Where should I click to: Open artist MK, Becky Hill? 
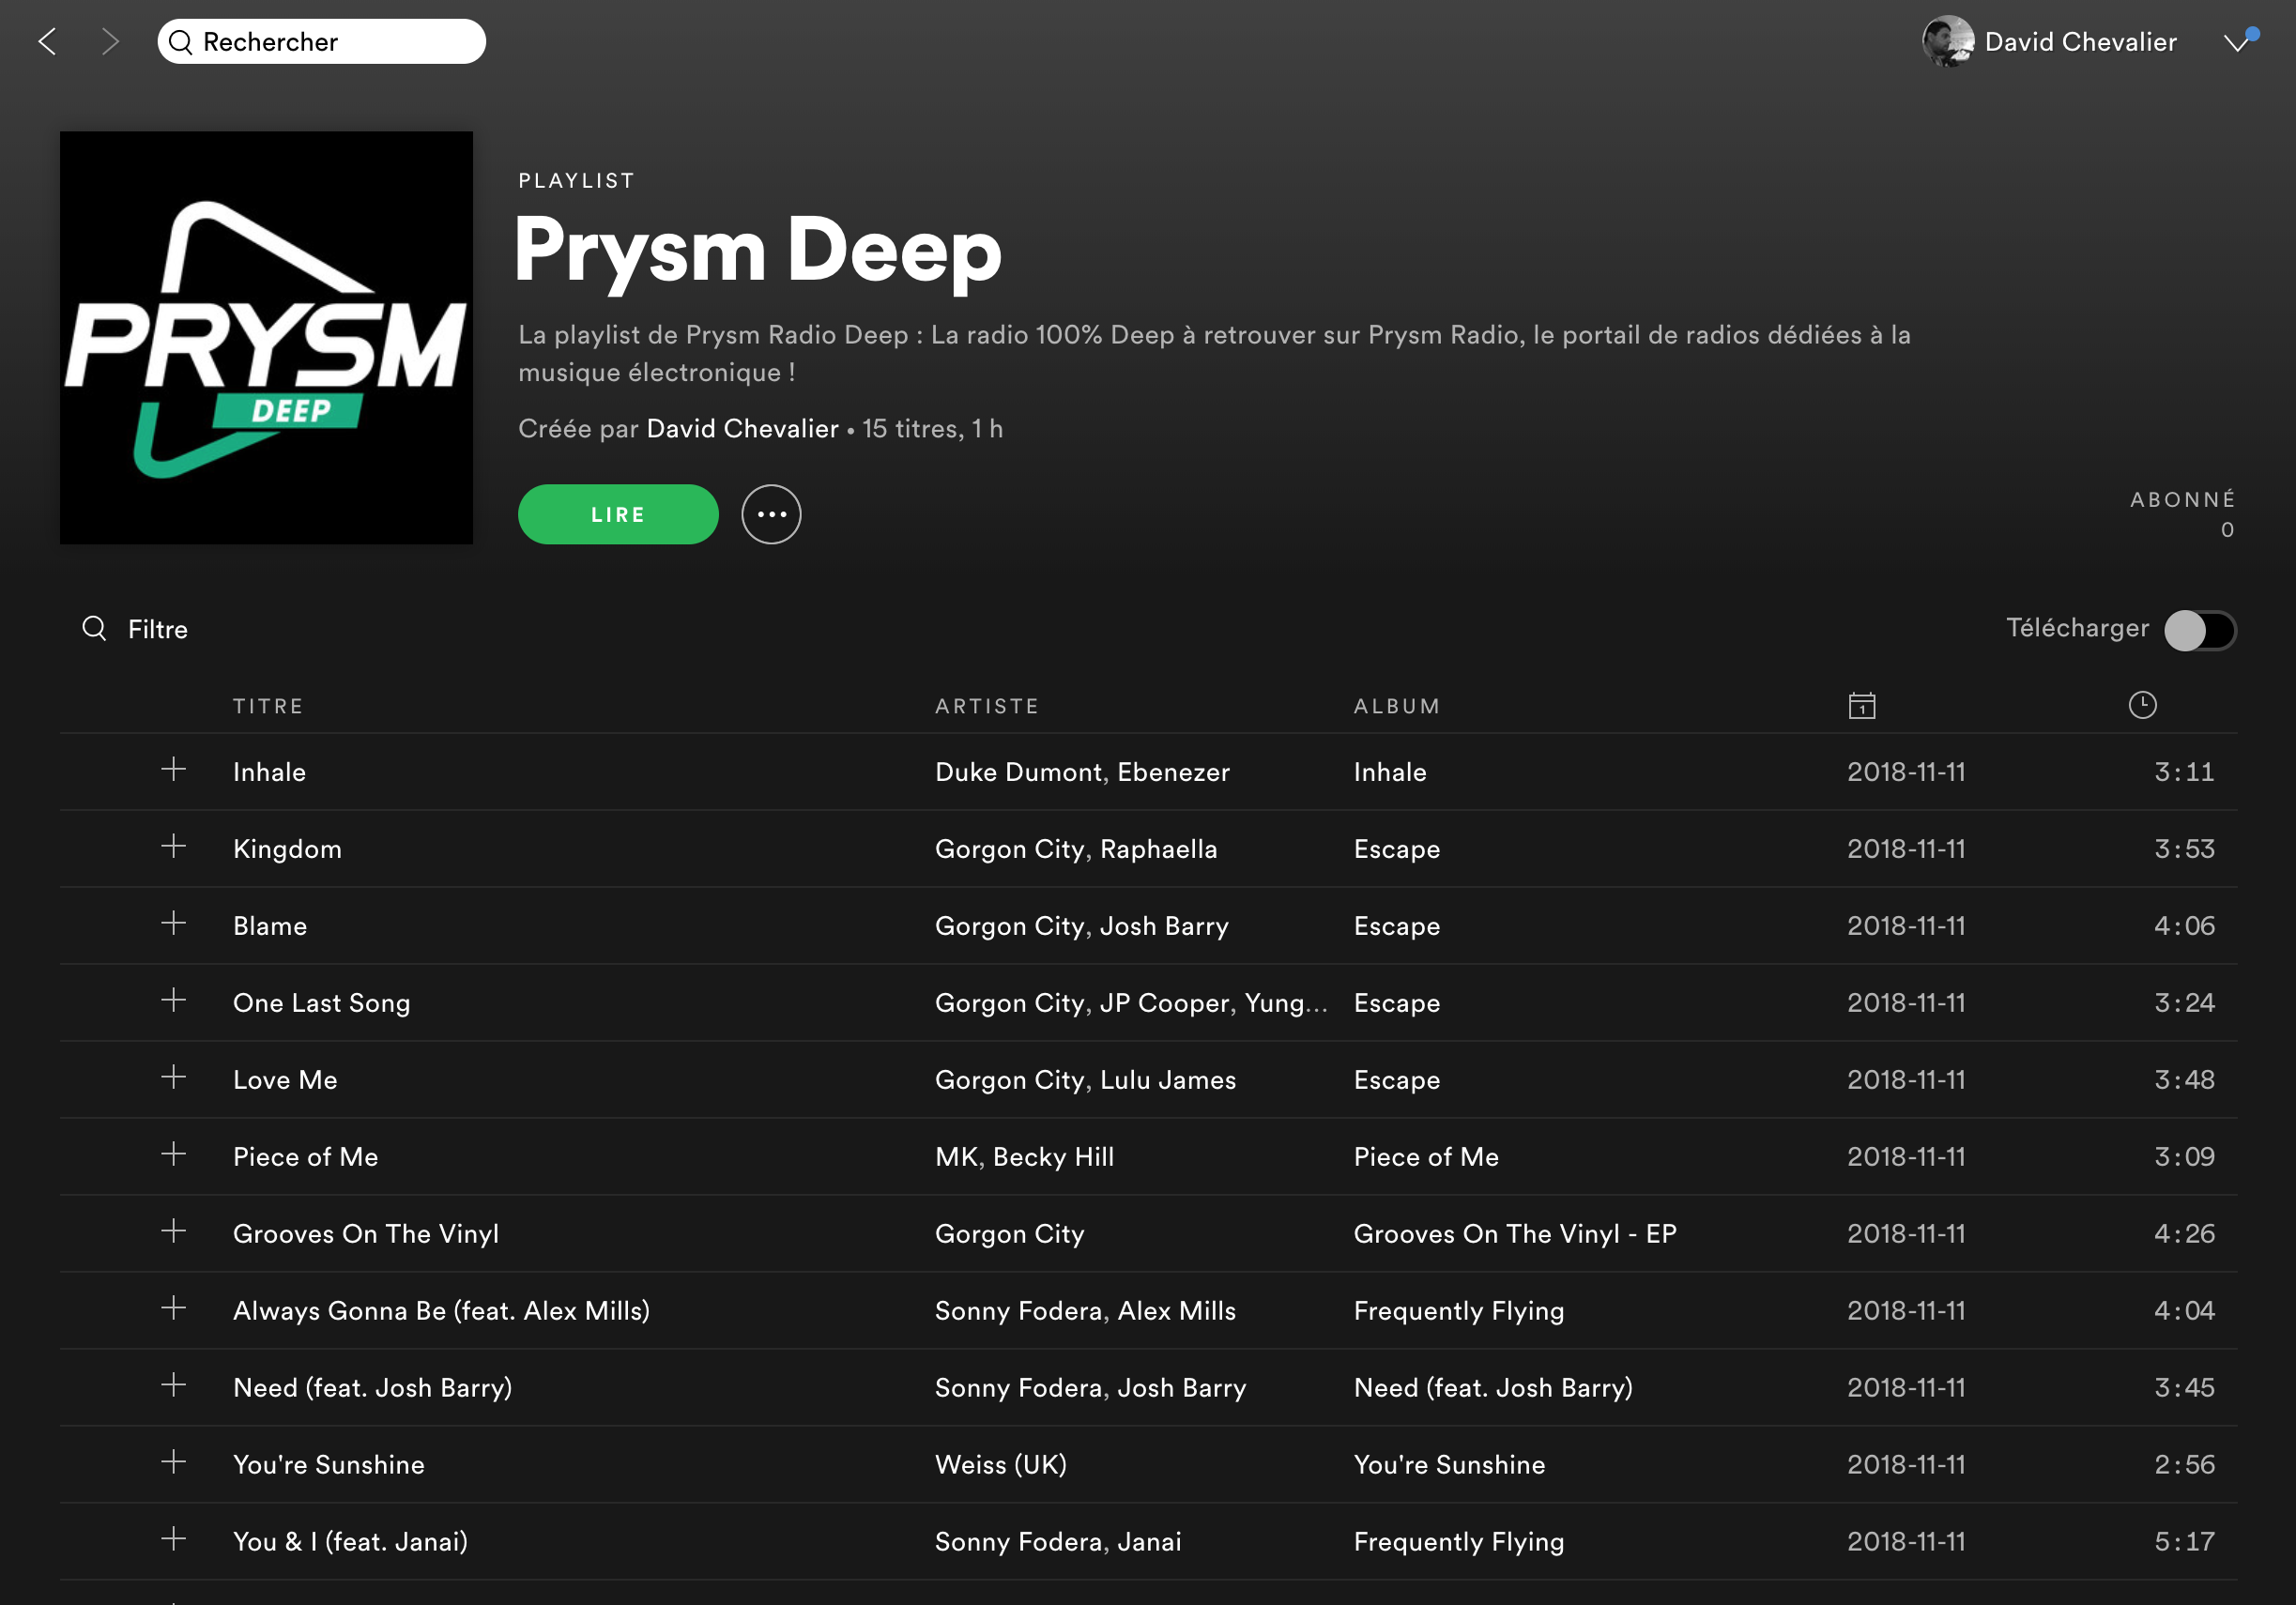pos(1024,1157)
